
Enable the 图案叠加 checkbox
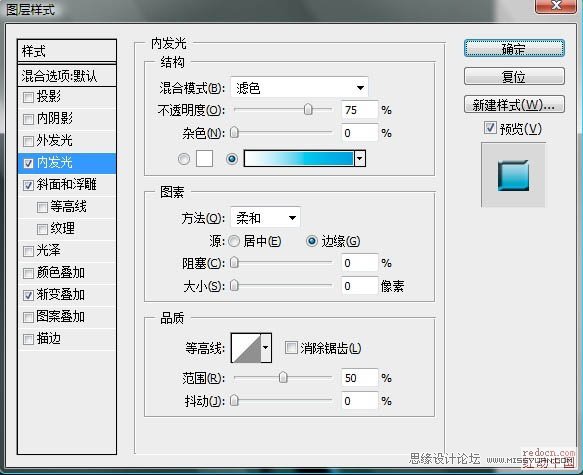28,317
